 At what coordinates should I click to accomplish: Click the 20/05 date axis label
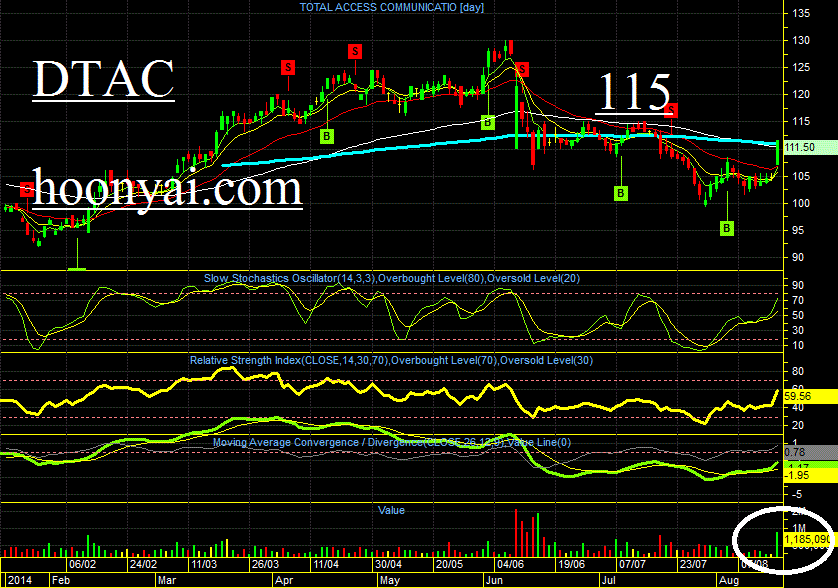pyautogui.click(x=449, y=564)
